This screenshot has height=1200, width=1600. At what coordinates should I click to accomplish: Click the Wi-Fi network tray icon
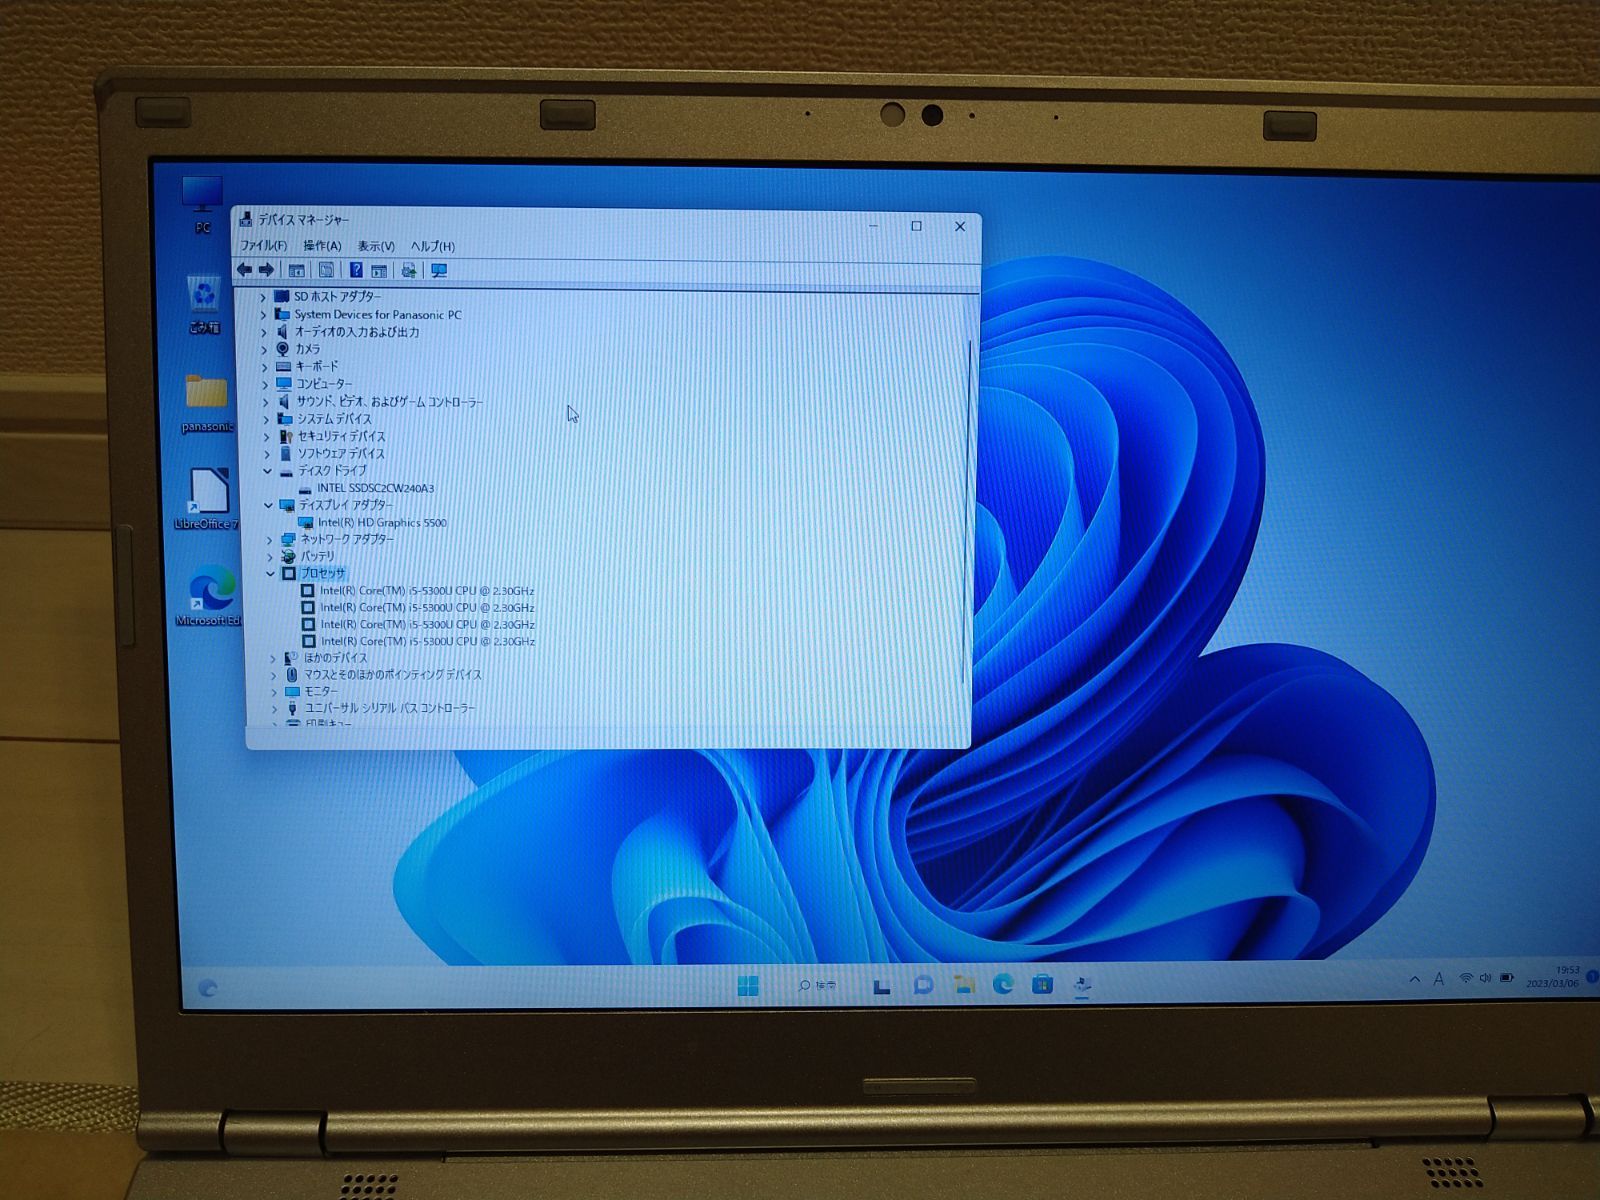tap(1466, 978)
